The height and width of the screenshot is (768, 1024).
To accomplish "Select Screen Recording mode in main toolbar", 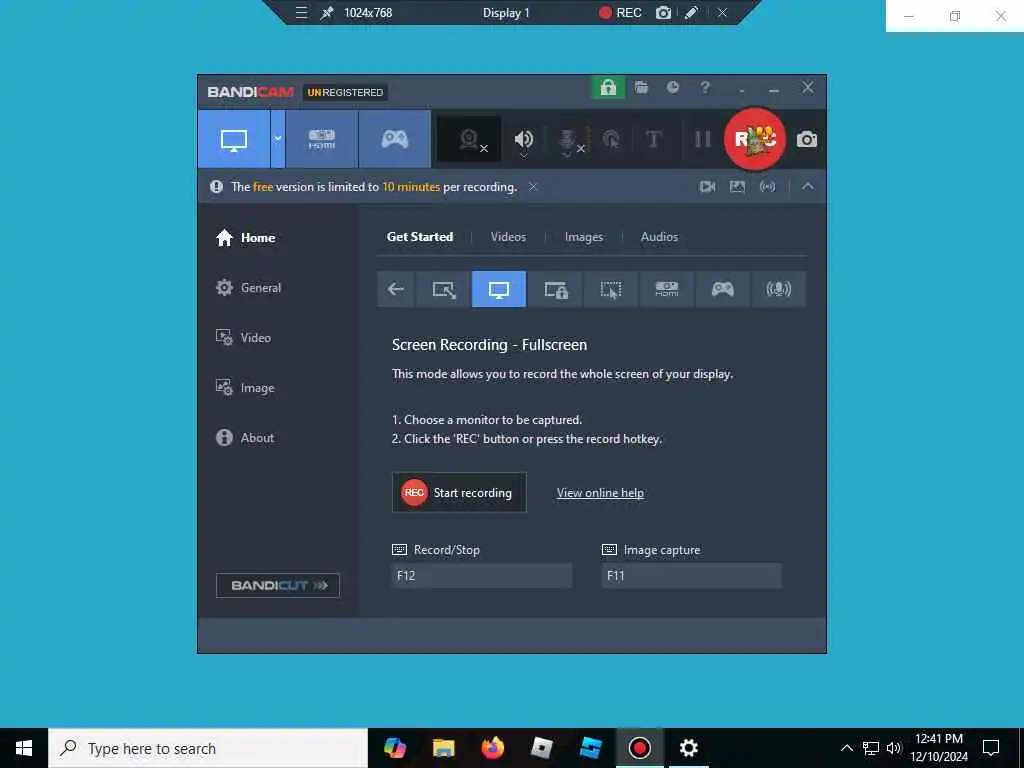I will [x=234, y=139].
